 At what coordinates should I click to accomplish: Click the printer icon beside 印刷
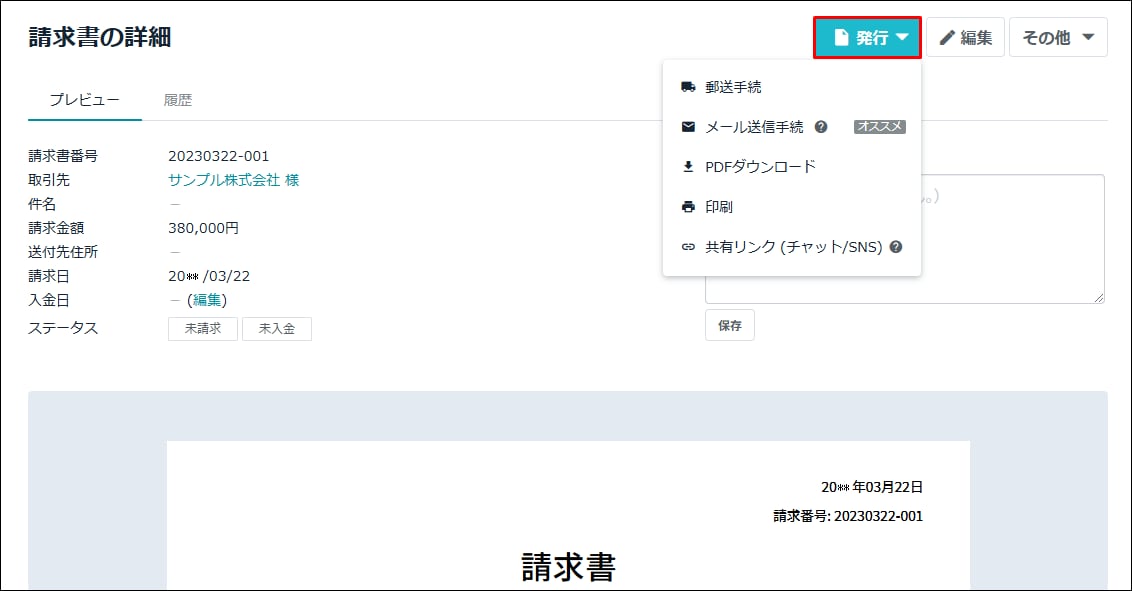click(x=688, y=207)
